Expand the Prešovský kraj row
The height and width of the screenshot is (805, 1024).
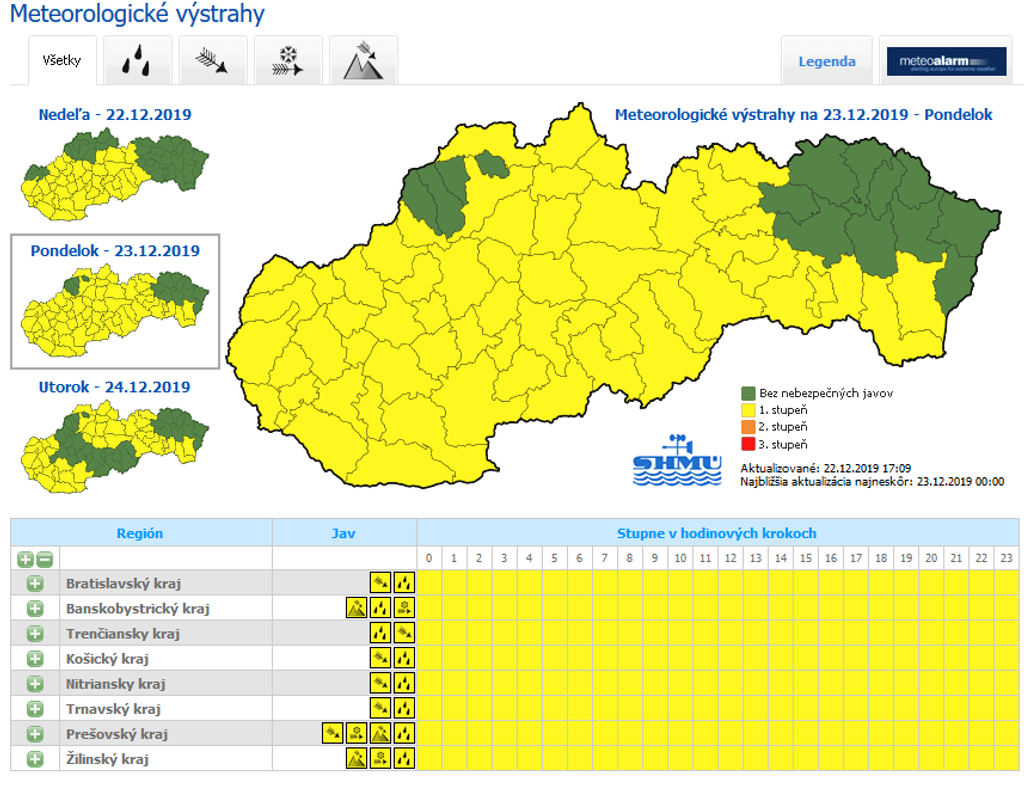pos(35,734)
